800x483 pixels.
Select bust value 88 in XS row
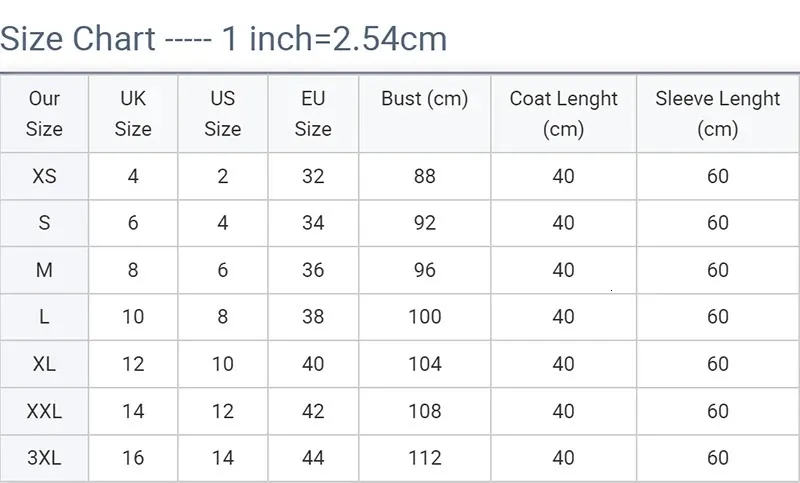(x=424, y=176)
